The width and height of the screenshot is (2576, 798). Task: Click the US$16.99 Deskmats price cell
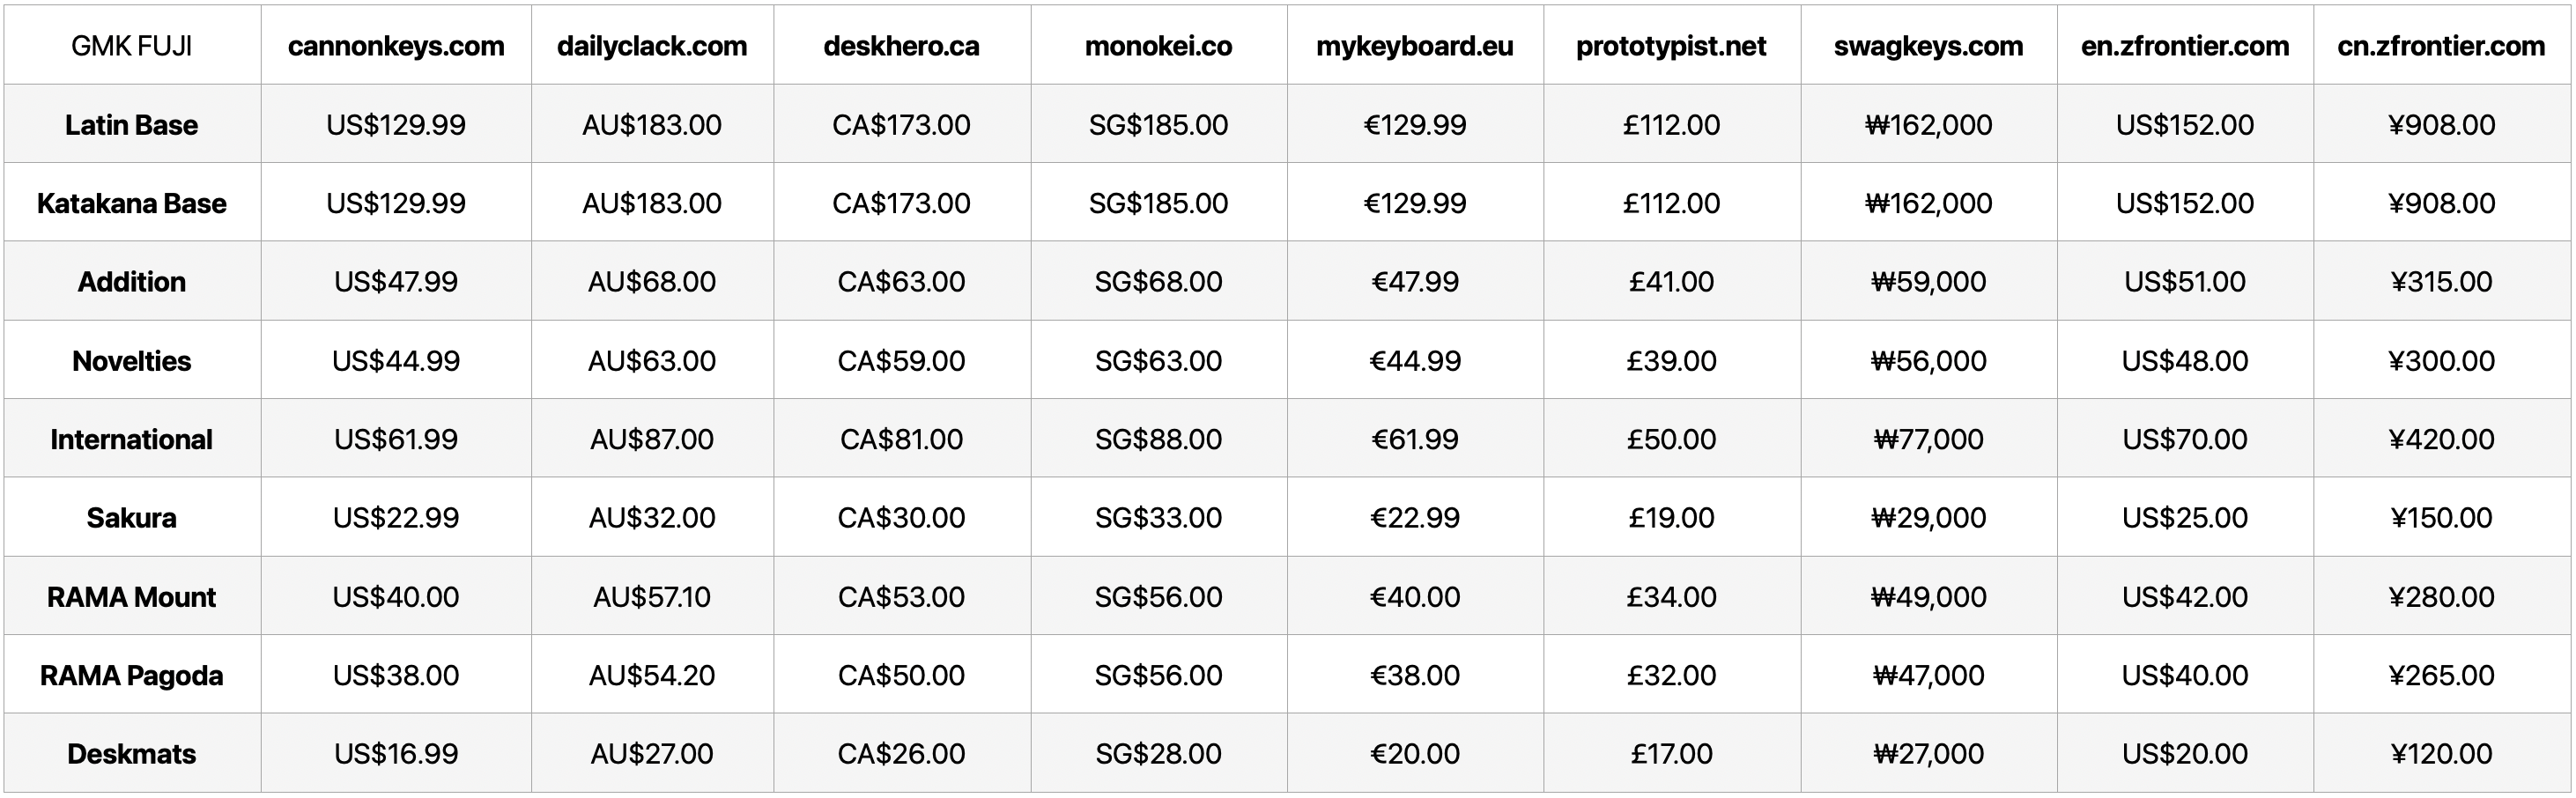(396, 754)
